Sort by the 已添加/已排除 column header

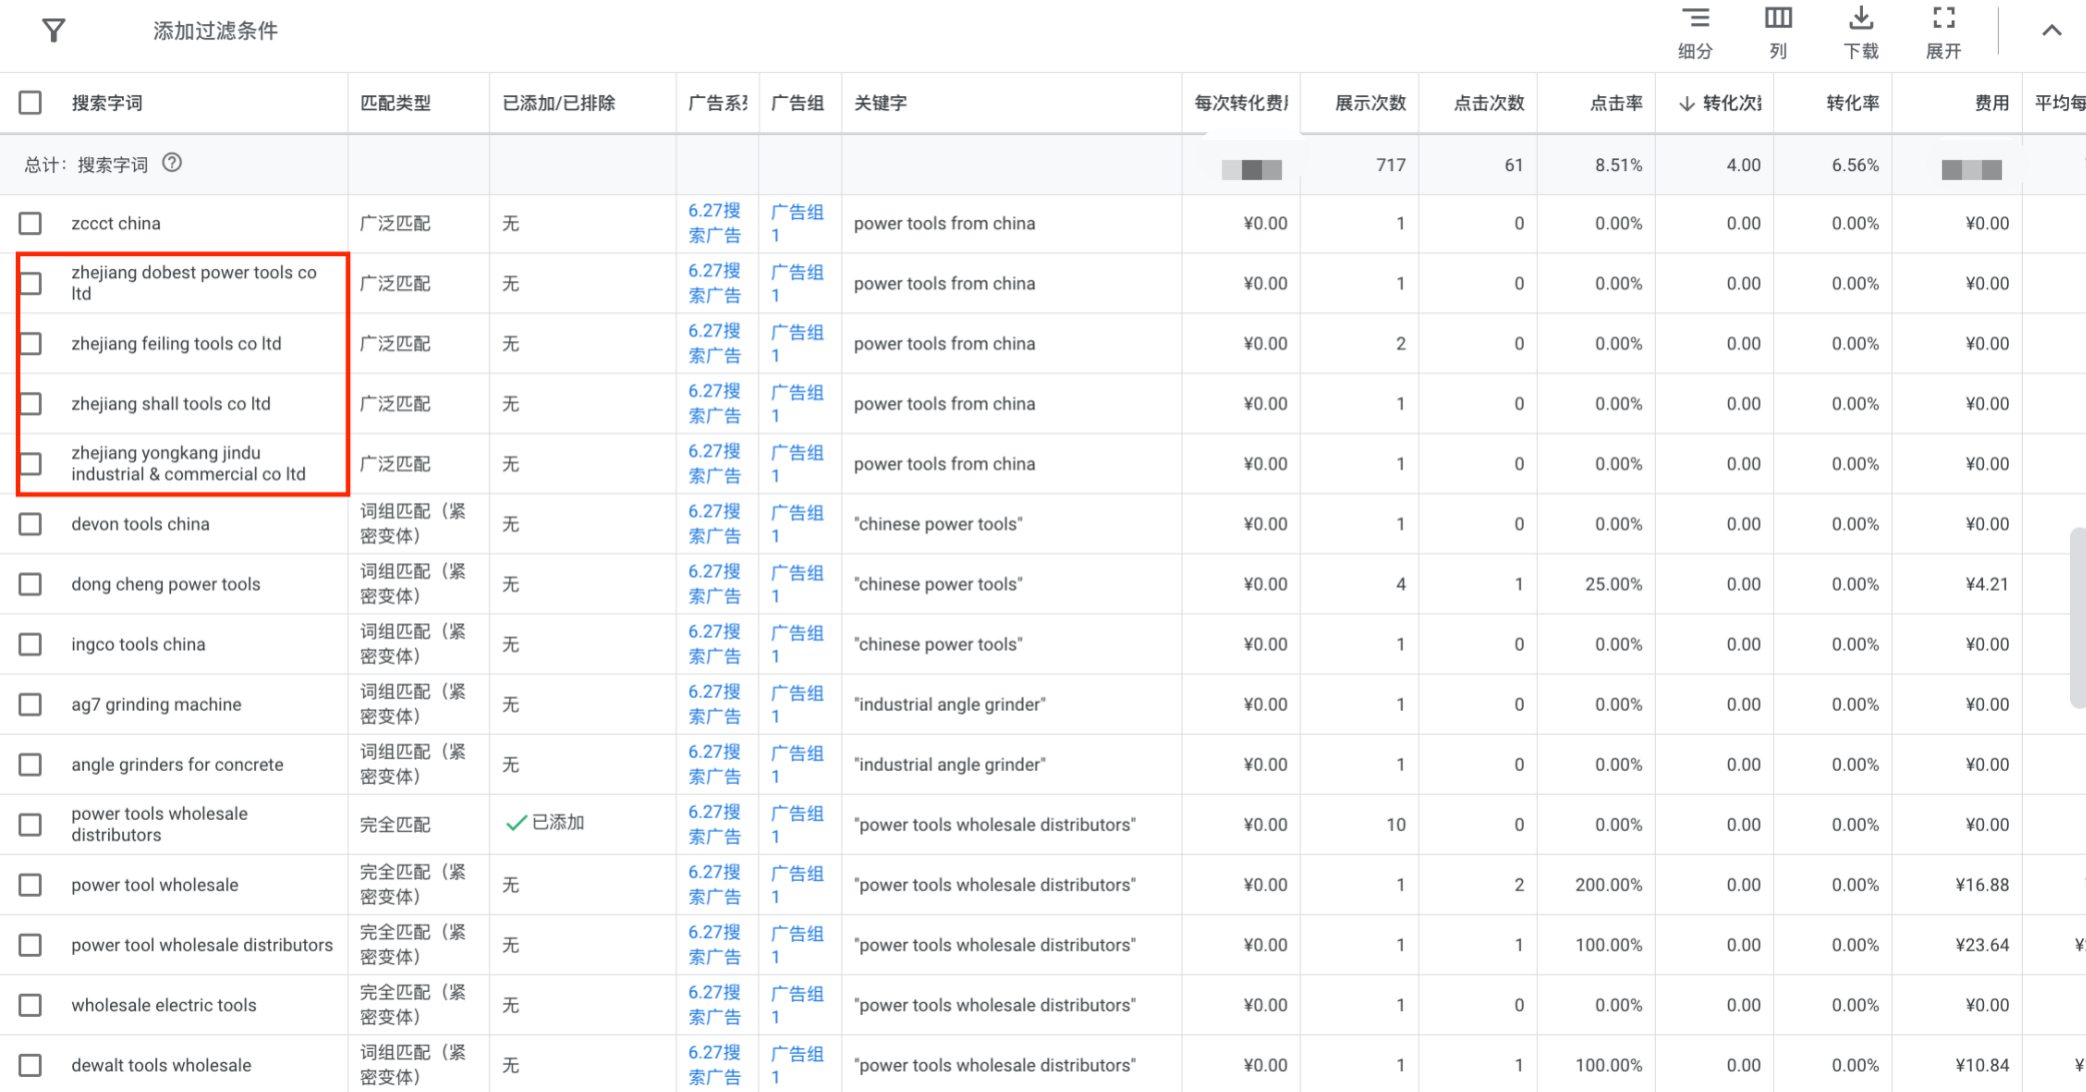[x=558, y=103]
